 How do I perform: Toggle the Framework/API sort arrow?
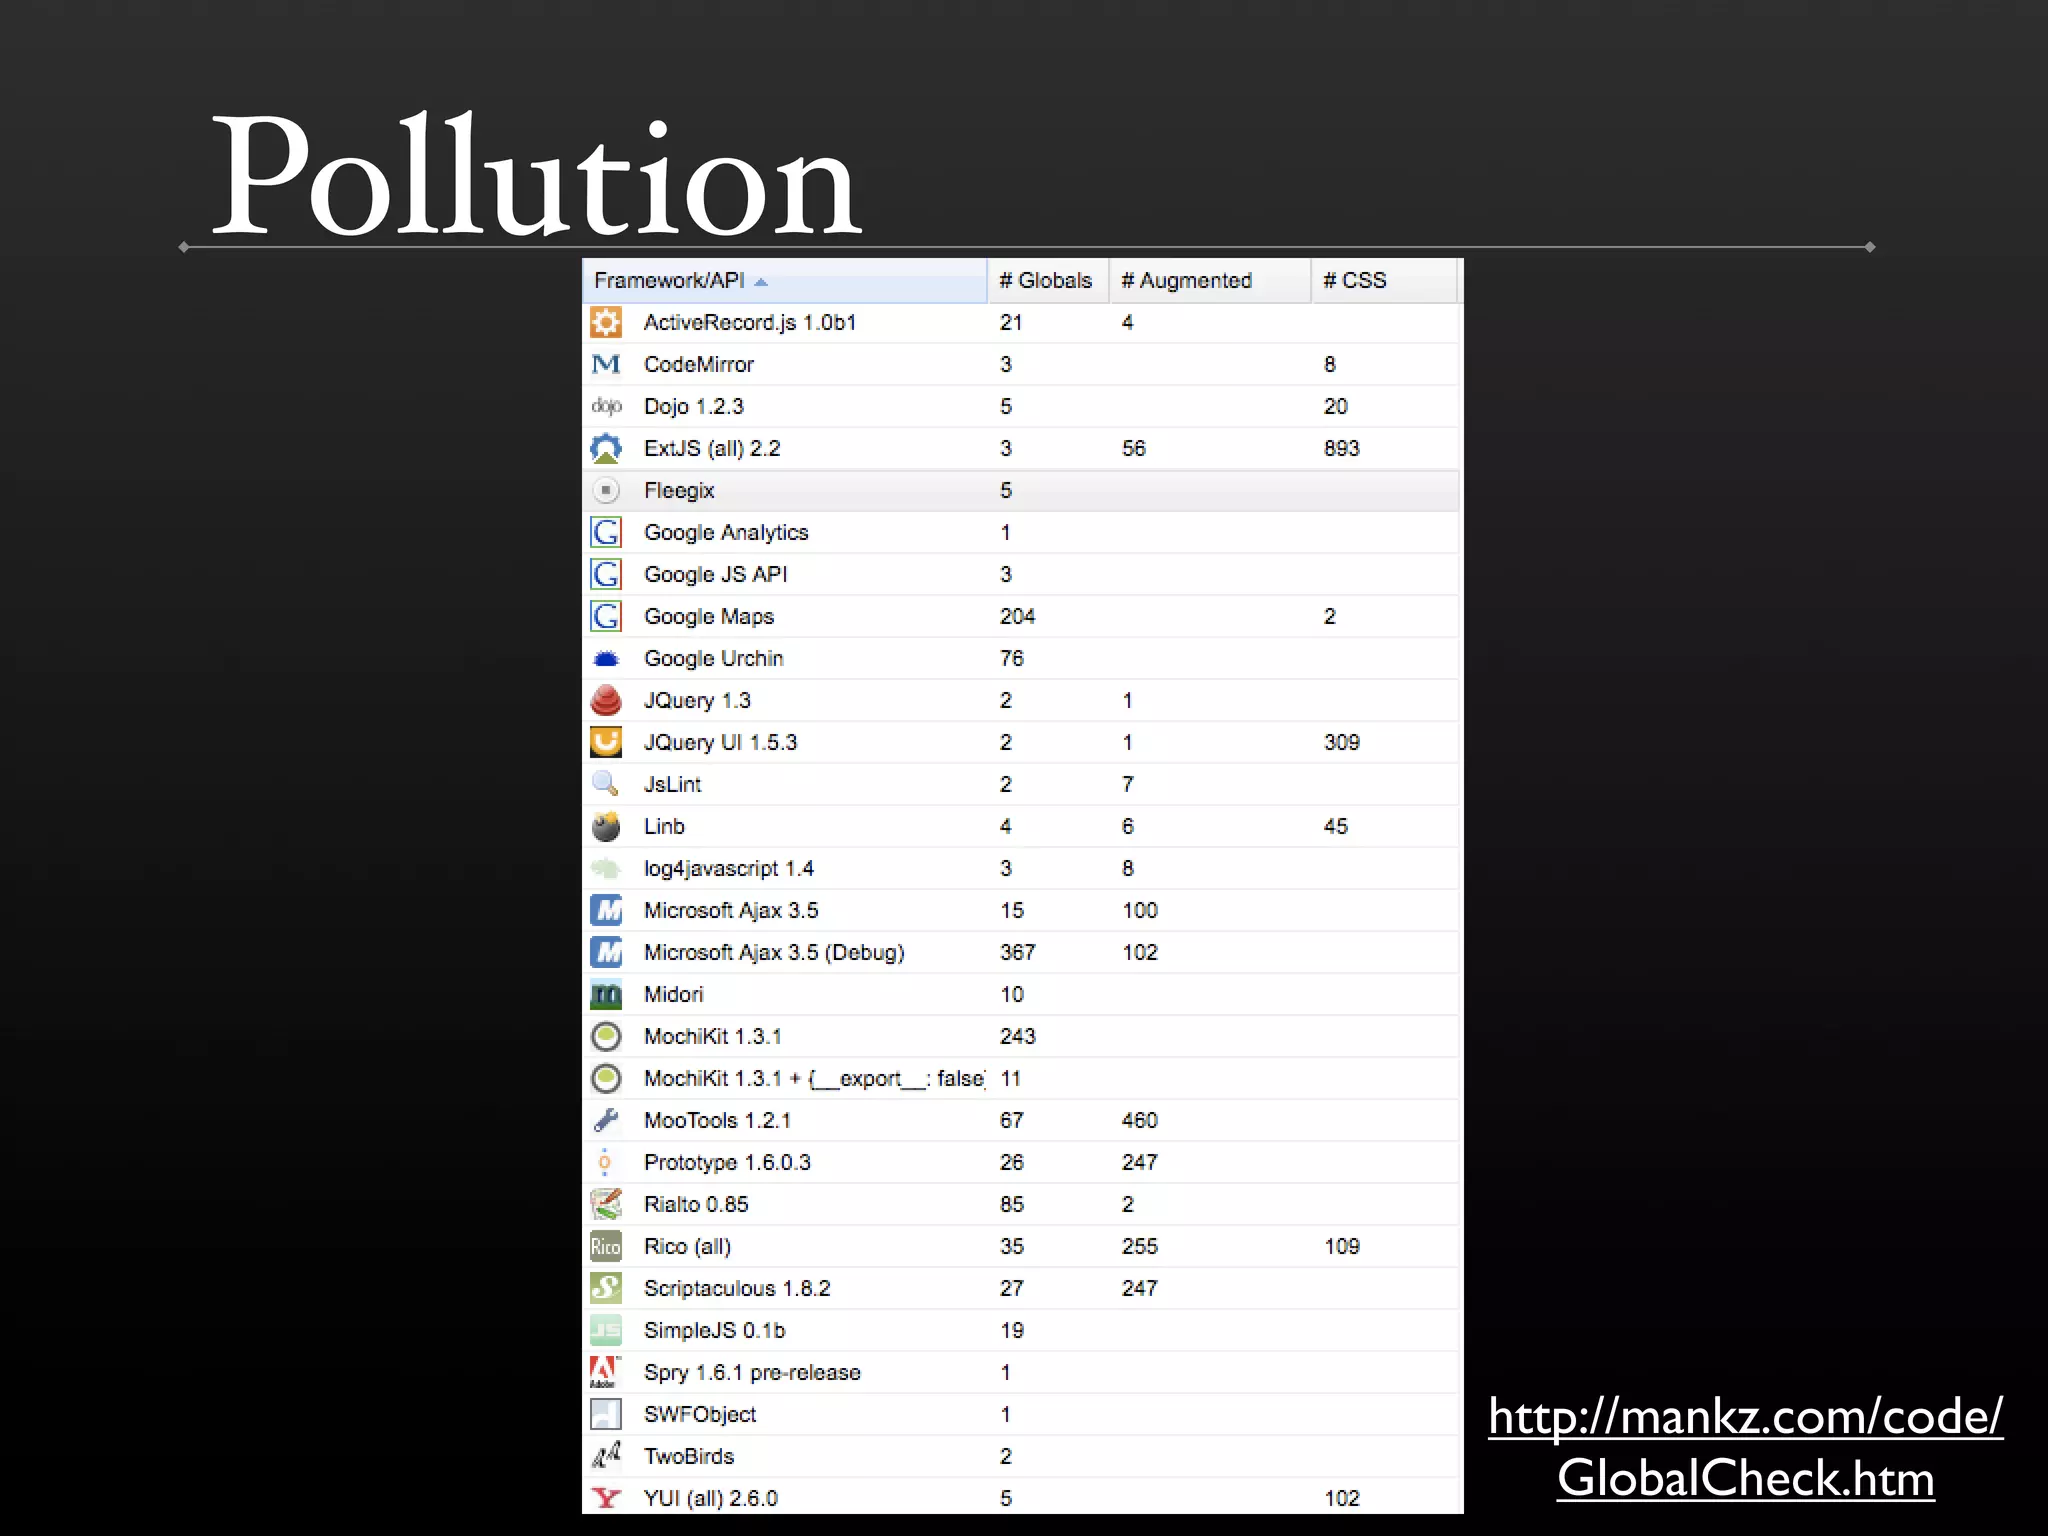pos(761,282)
